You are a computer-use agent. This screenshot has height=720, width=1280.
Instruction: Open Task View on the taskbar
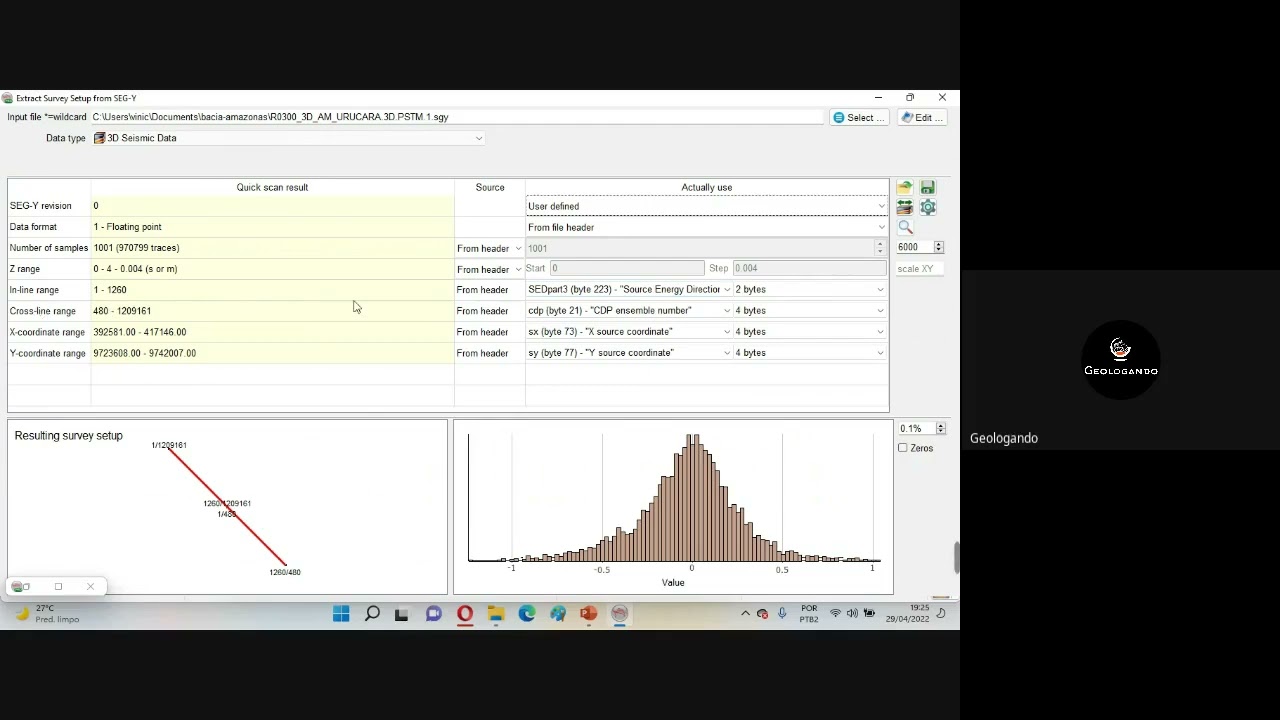tap(402, 613)
